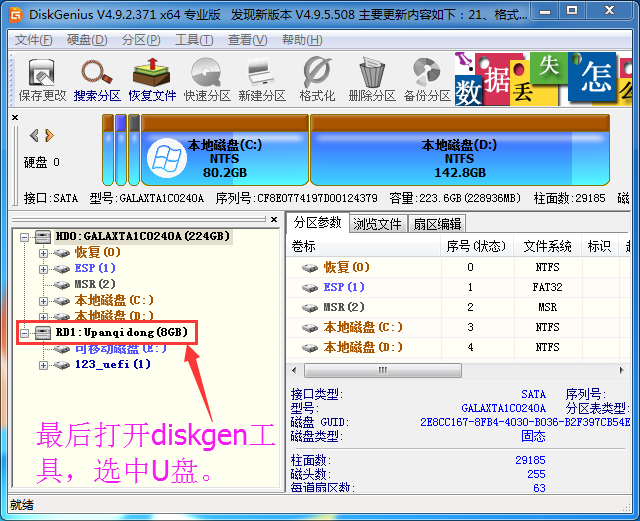Select 本地磁盘(D:) row in partition table
Screen dimensions: 640x521
[457, 347]
